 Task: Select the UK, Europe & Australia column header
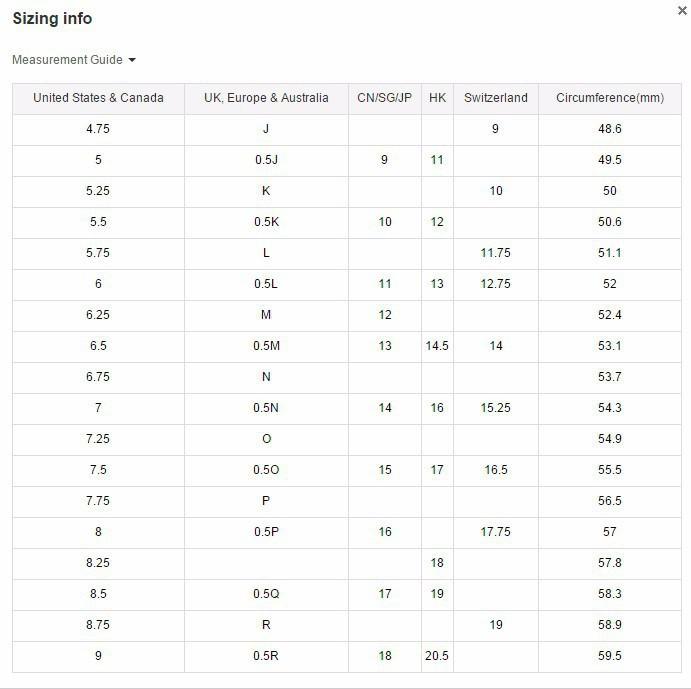pyautogui.click(x=266, y=98)
